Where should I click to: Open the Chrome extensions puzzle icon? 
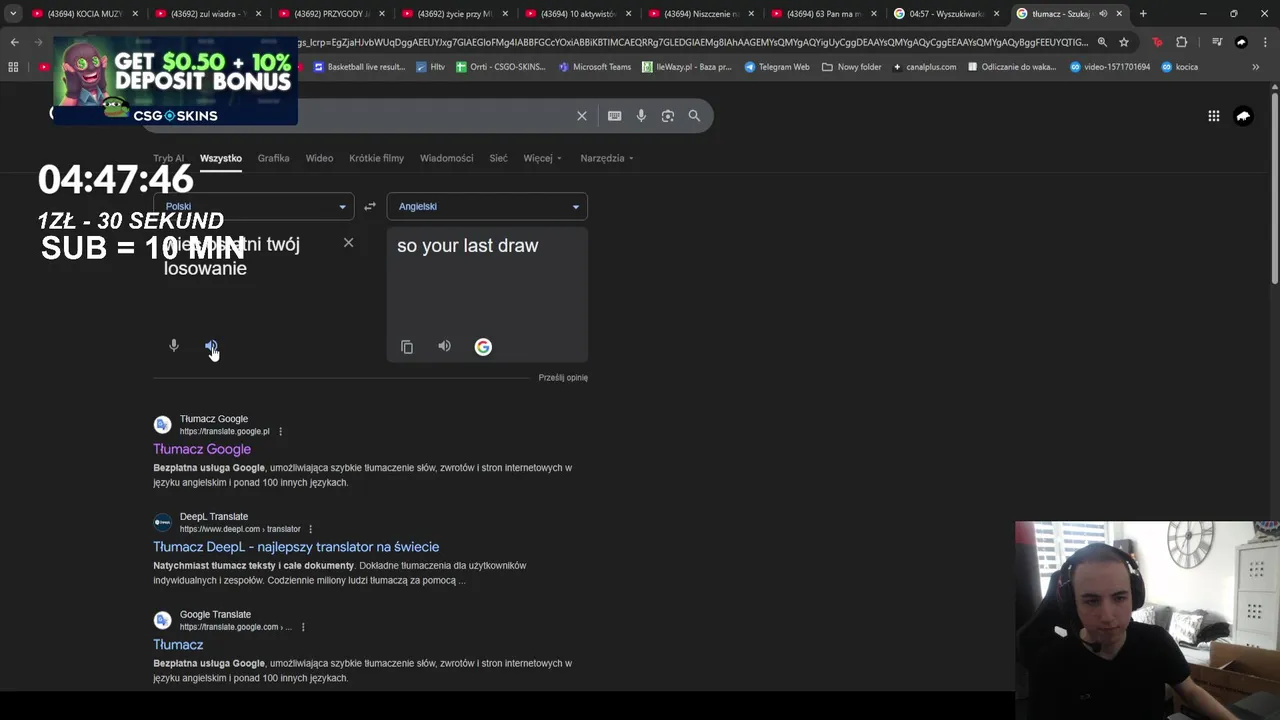1182,42
